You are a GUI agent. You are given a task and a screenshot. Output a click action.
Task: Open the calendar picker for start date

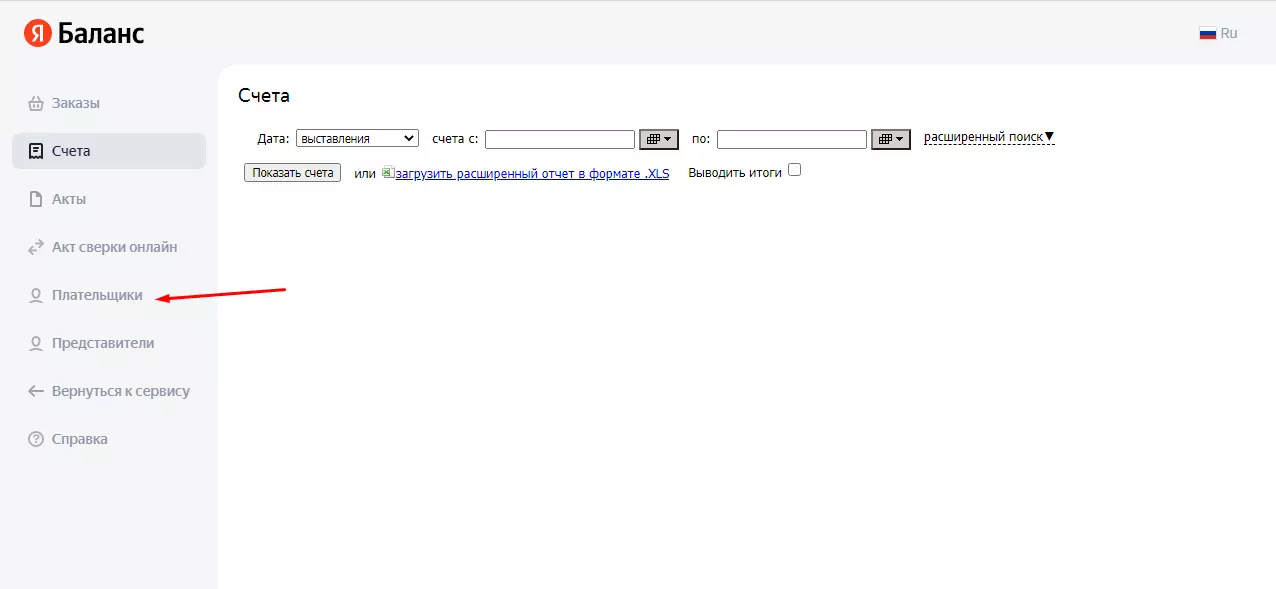tap(659, 139)
